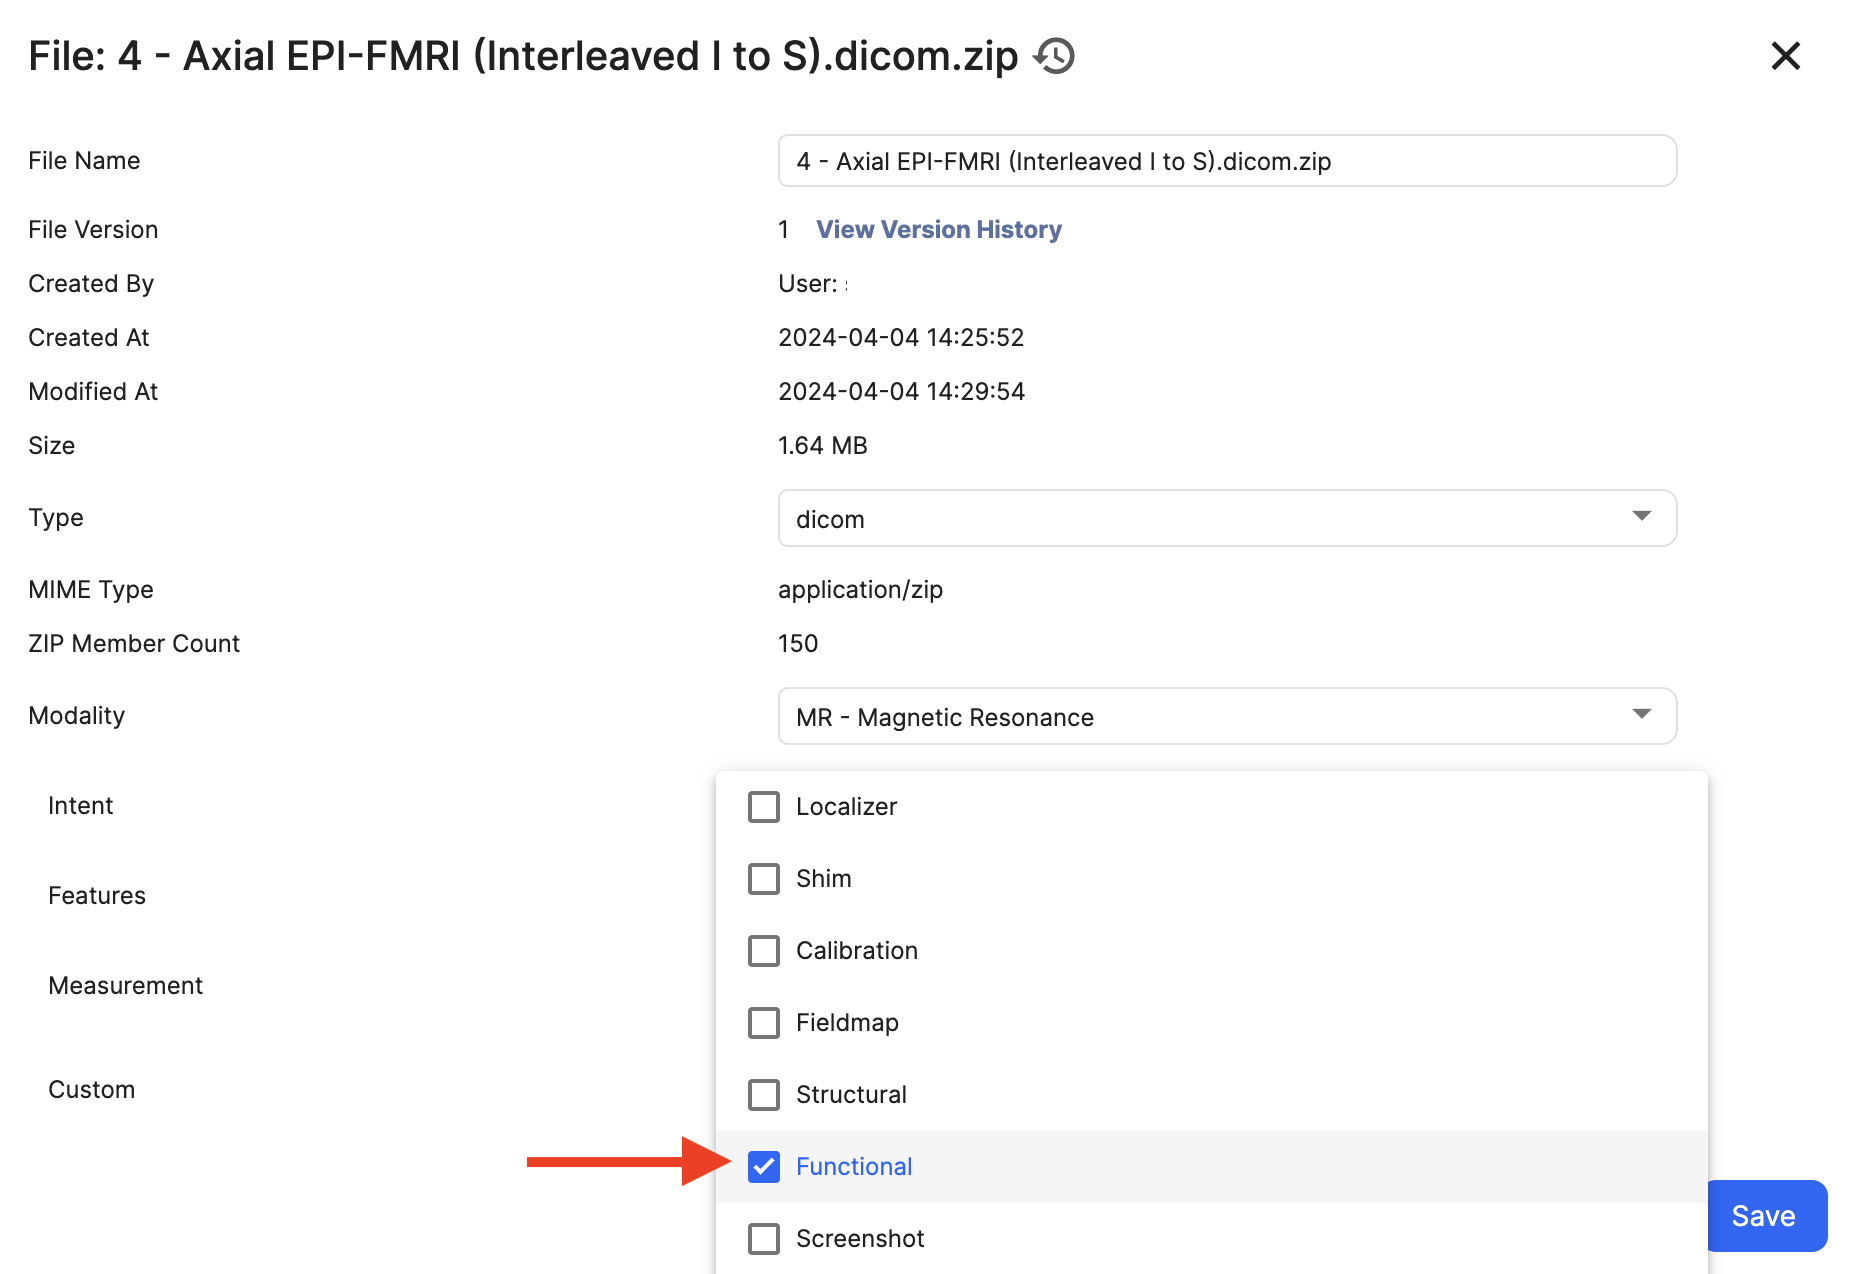Select the 'application/zip' MIME type value
This screenshot has height=1274, width=1860.
(860, 590)
